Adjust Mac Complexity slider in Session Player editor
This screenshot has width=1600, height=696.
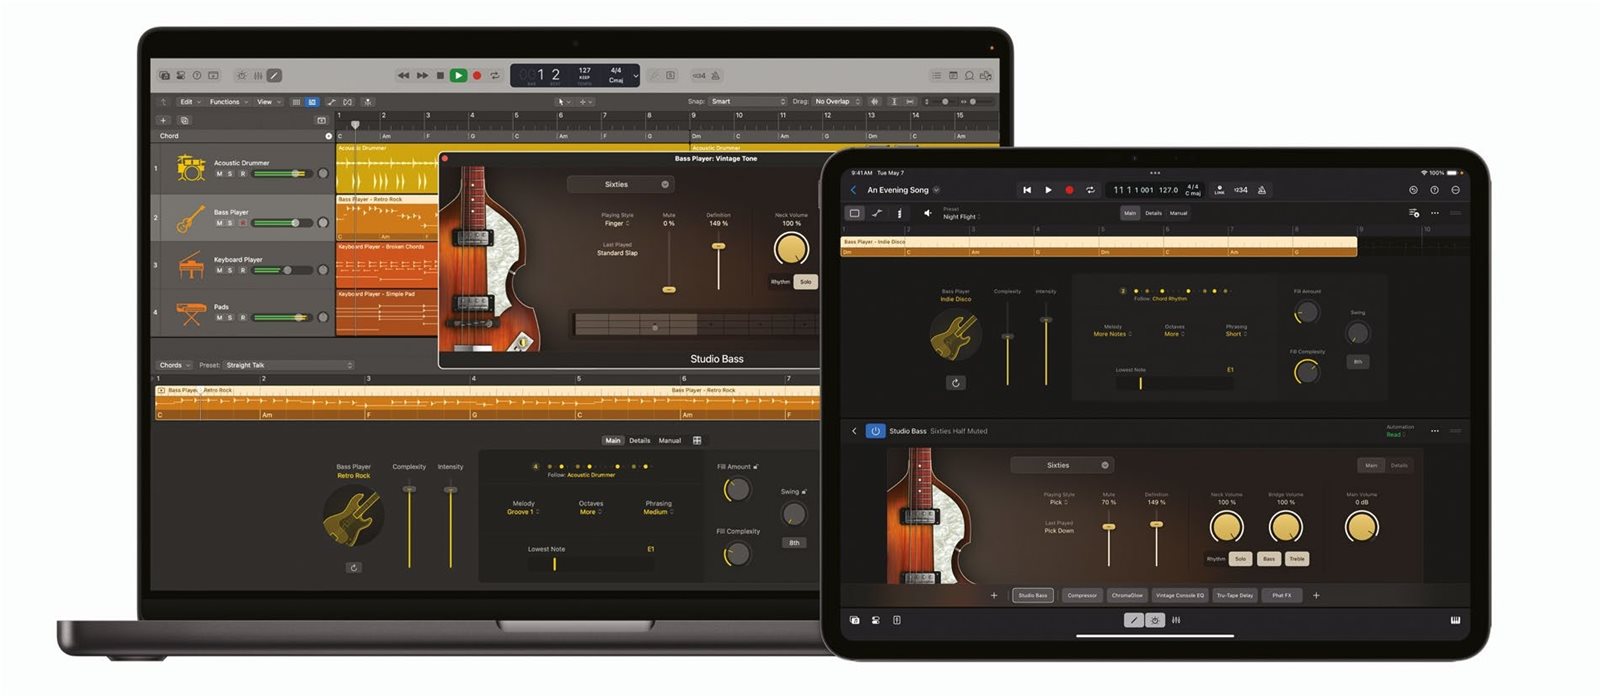click(x=409, y=527)
